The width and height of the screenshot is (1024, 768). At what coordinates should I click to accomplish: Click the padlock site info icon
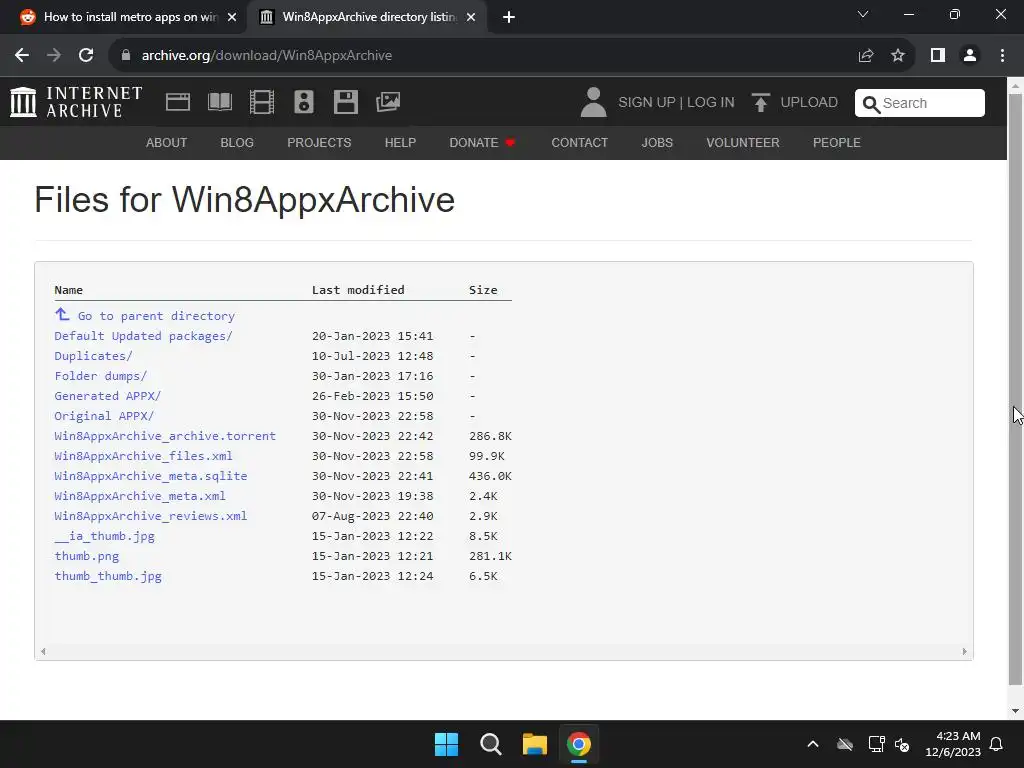[x=126, y=56]
